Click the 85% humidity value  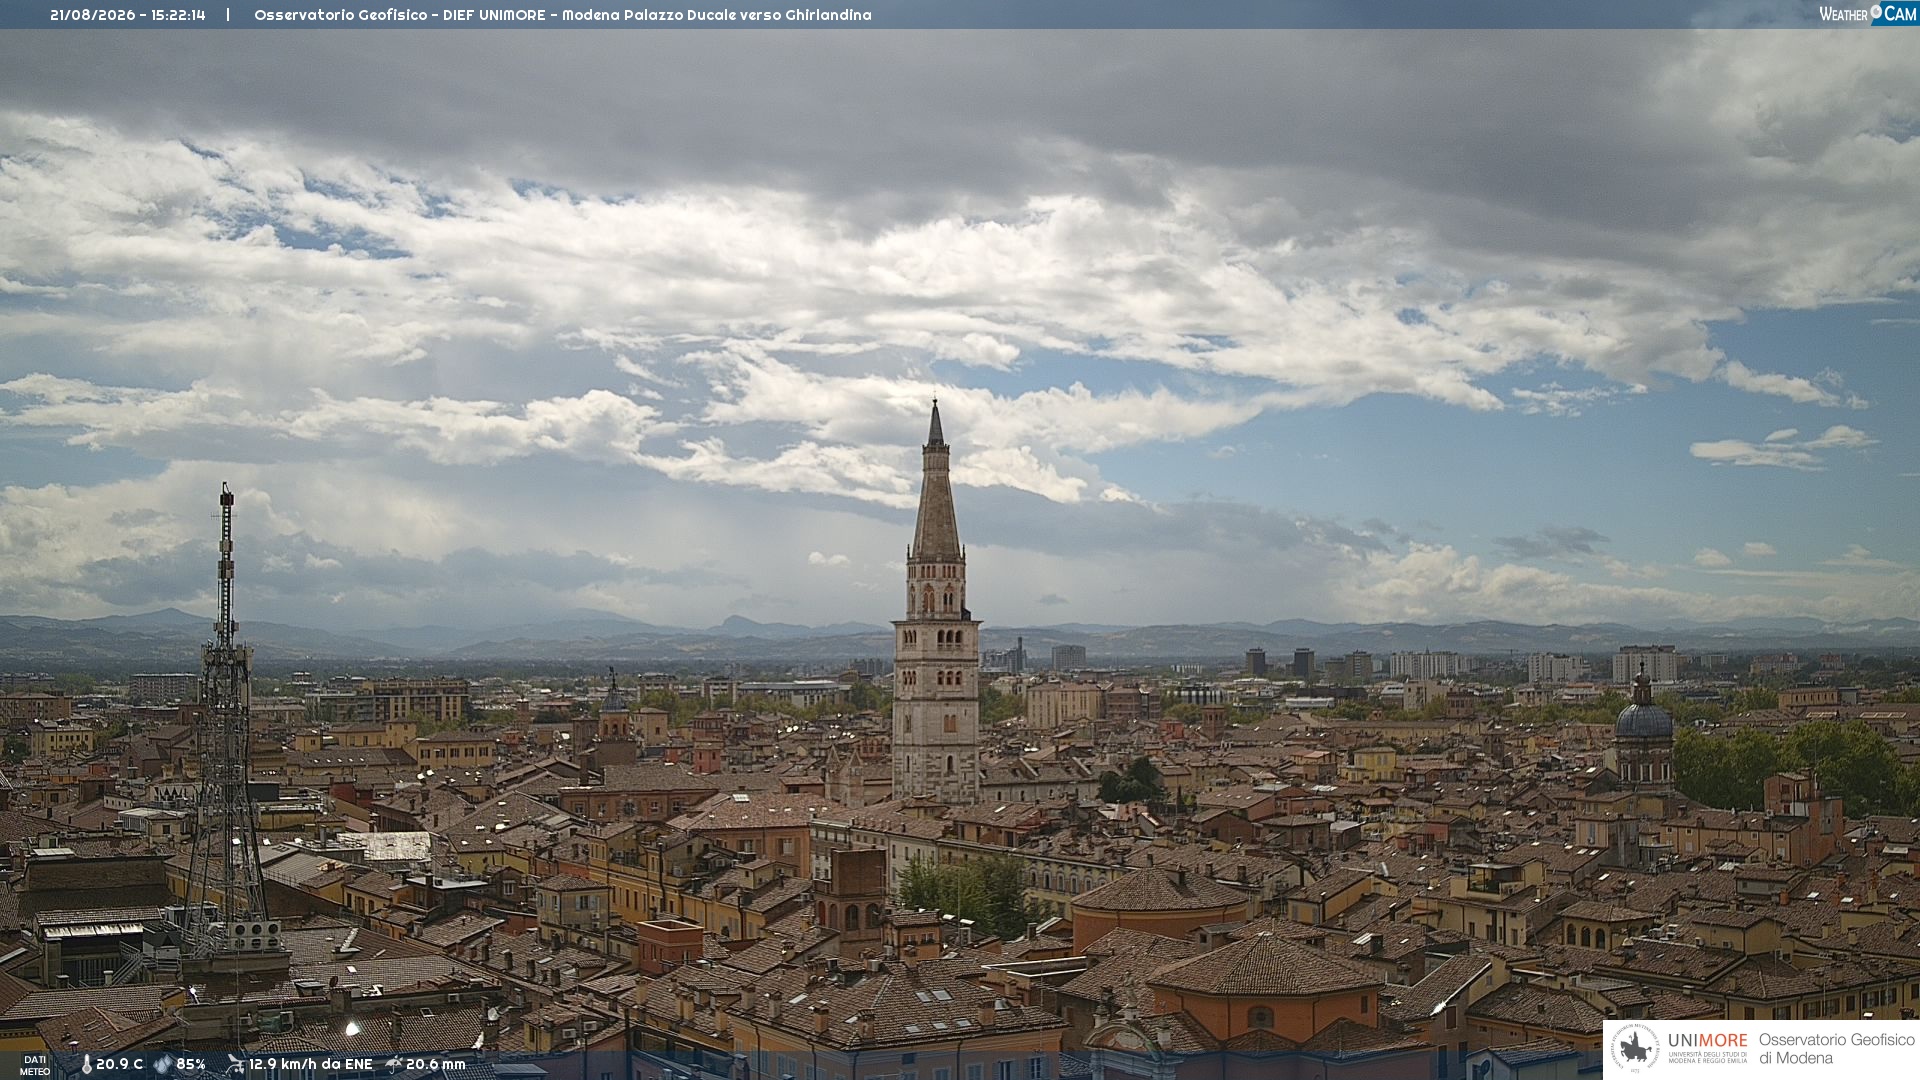tap(191, 1064)
